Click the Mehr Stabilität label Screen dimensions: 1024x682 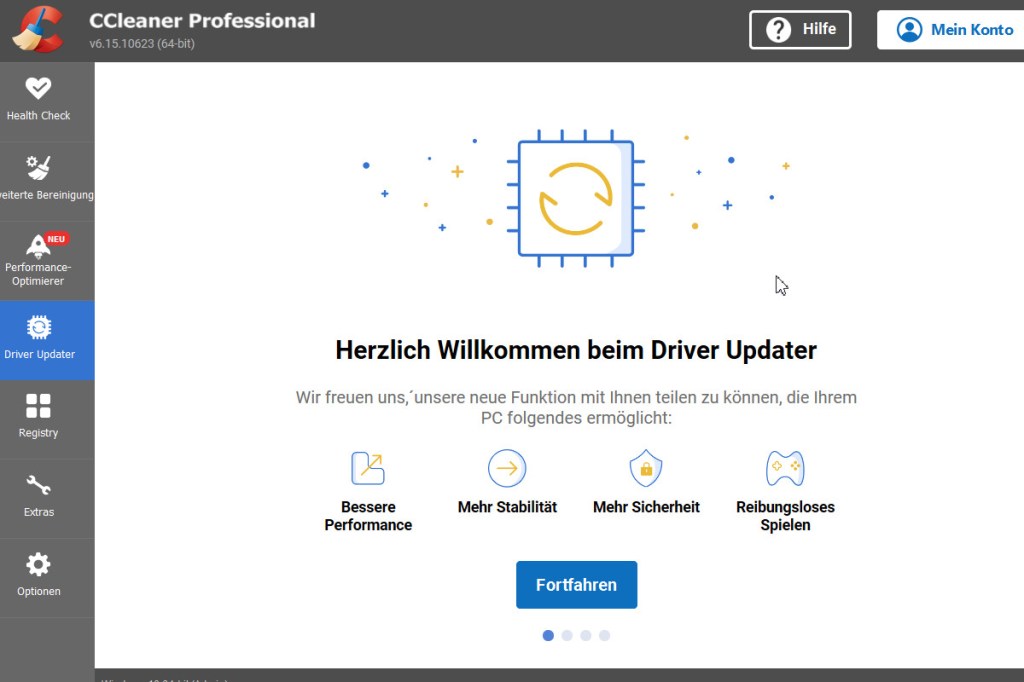tap(507, 507)
